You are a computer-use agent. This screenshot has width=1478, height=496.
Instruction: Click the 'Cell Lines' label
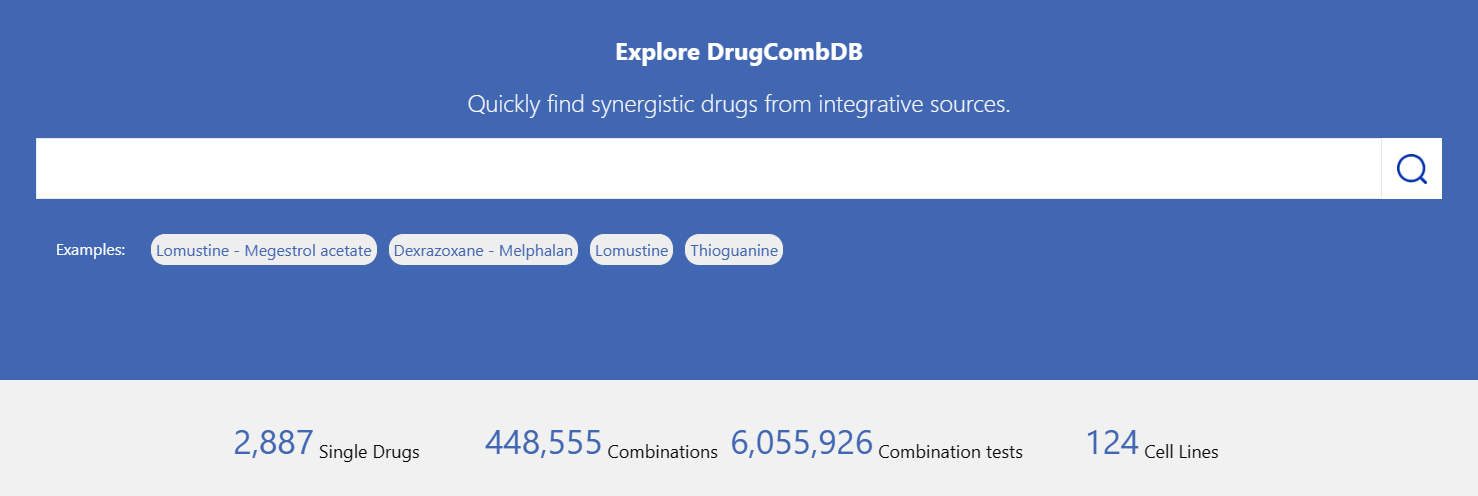1181,452
